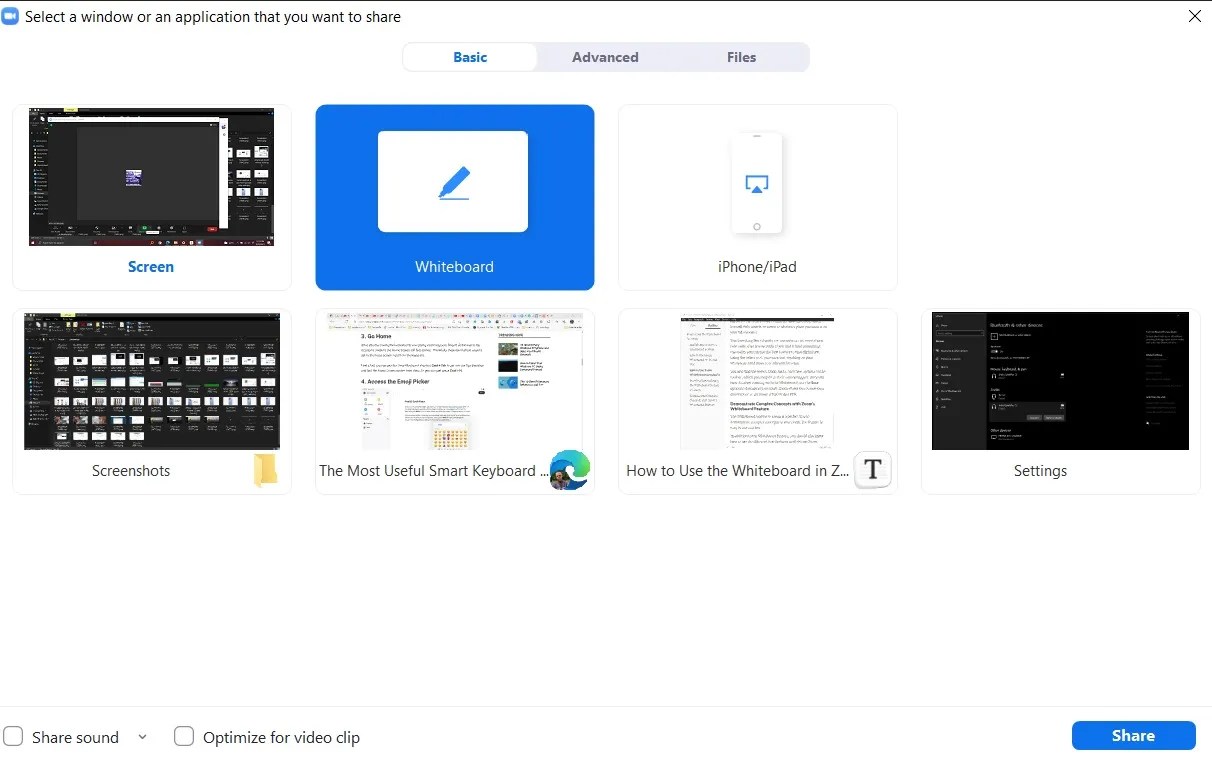Select the Whiteboard pencil icon
The height and width of the screenshot is (759, 1212).
pos(454,183)
